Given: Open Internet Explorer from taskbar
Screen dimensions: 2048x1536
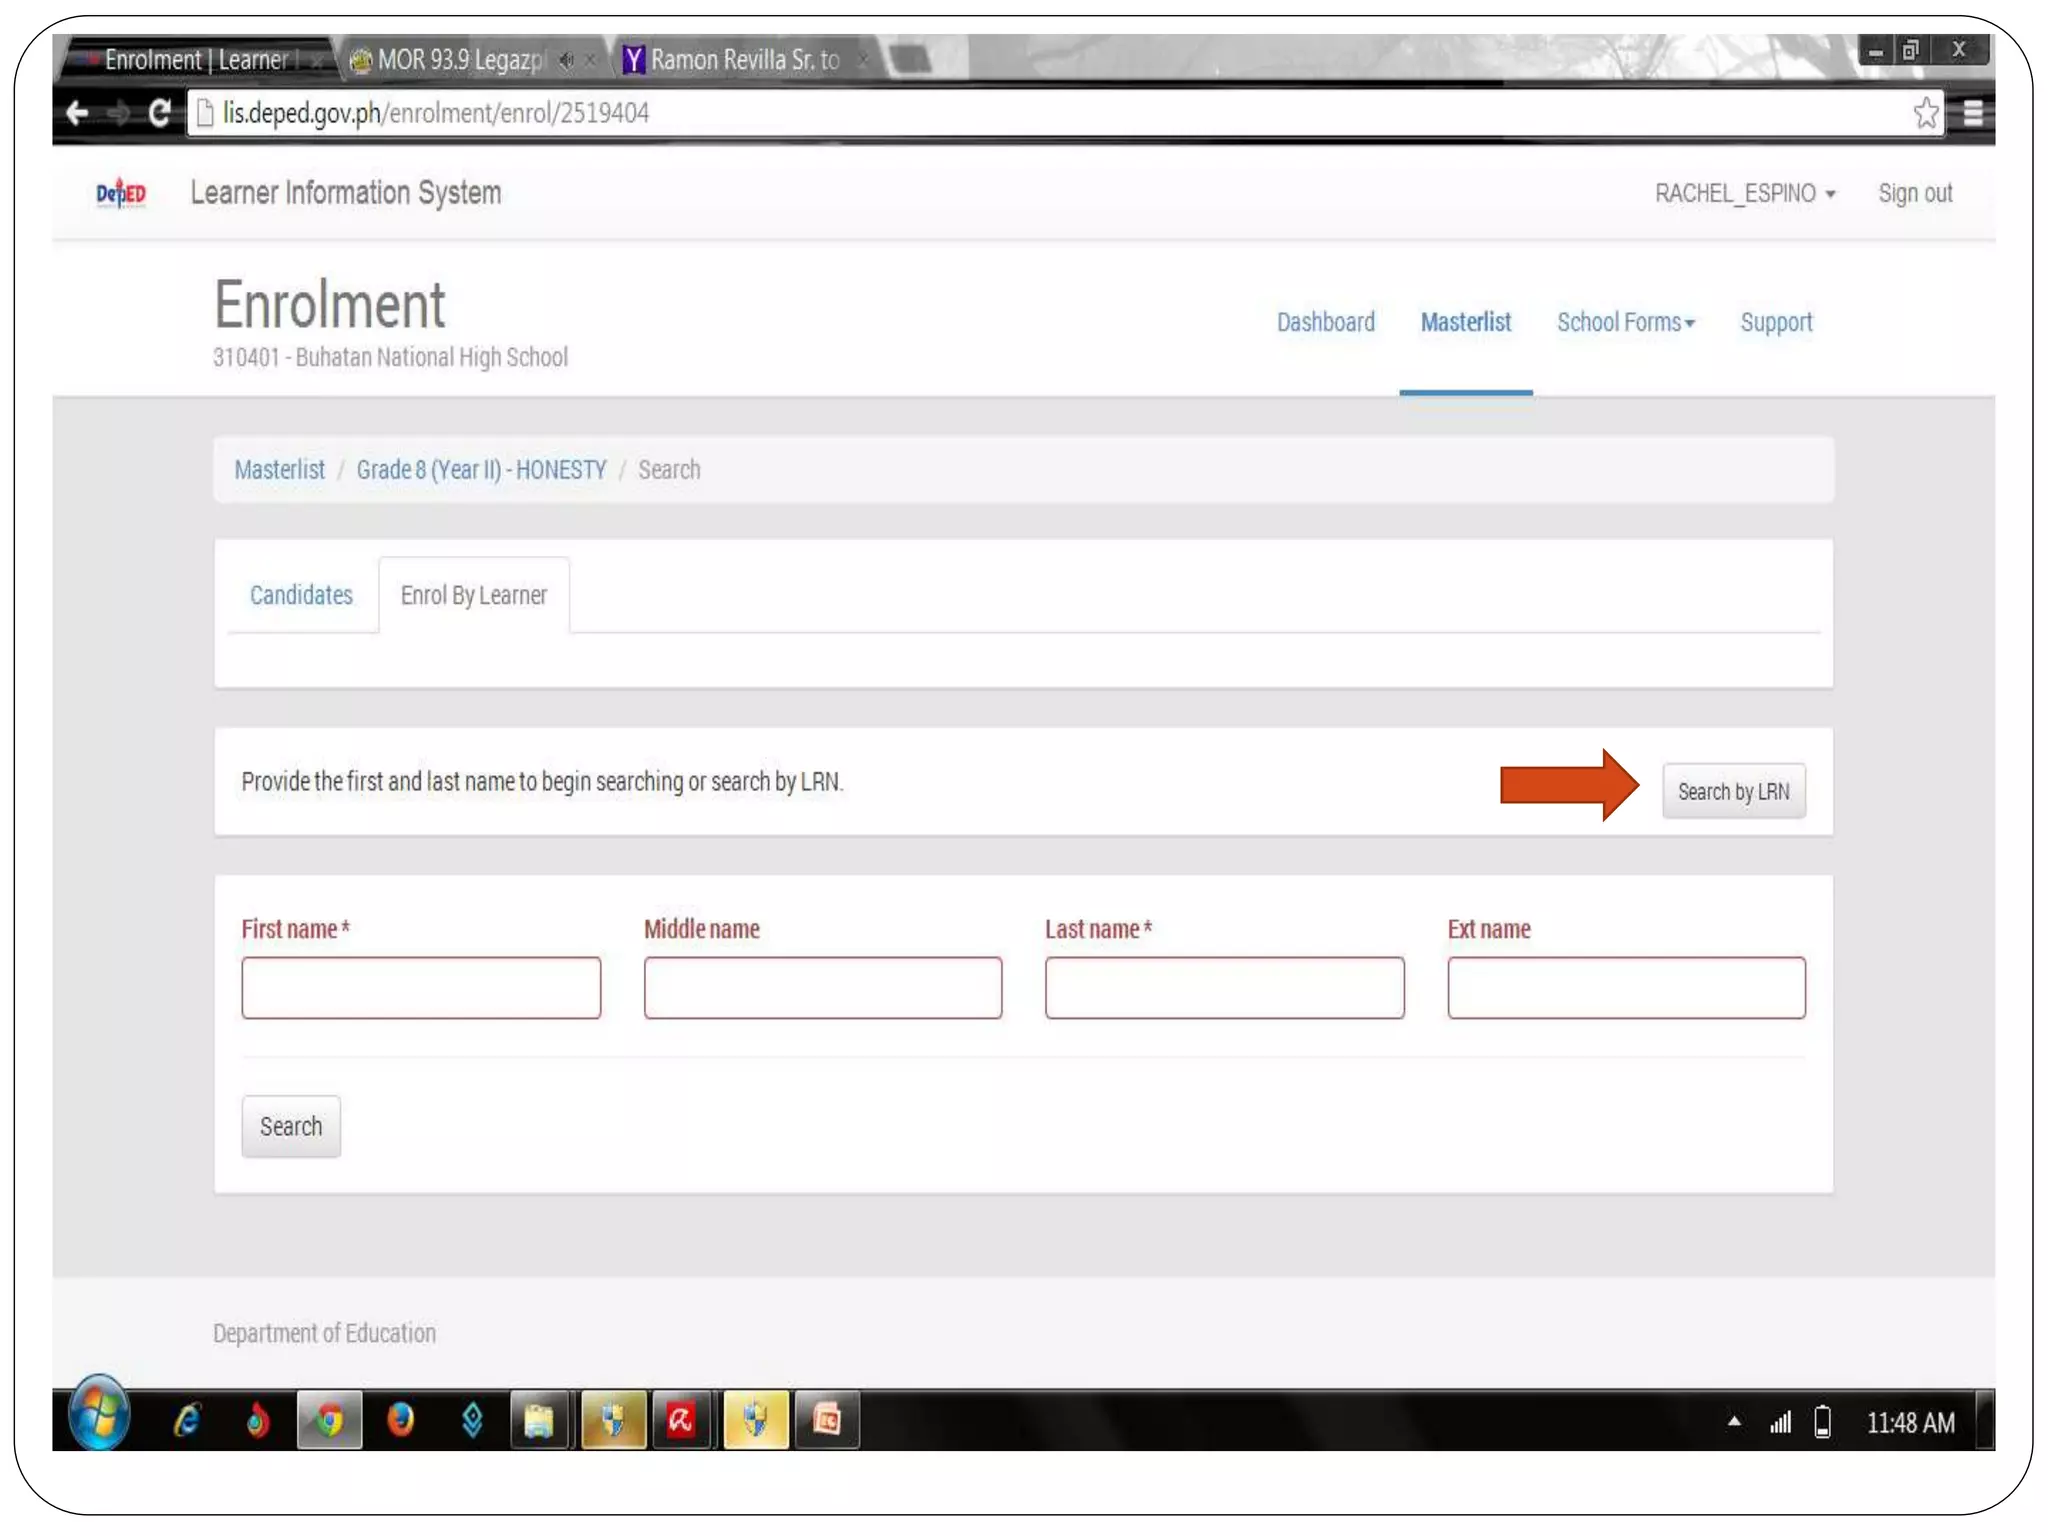Looking at the screenshot, I should 187,1420.
